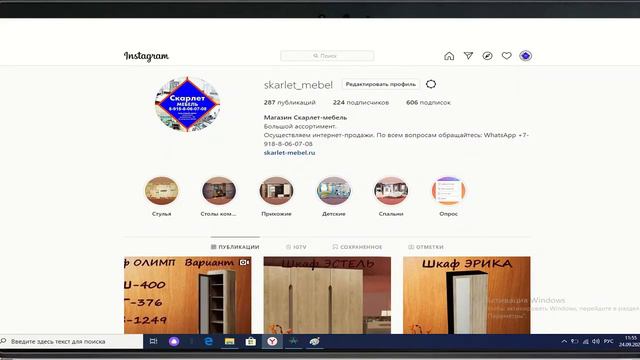
Task: Open the skarlet-mebel.ru website link
Action: pyautogui.click(x=289, y=153)
